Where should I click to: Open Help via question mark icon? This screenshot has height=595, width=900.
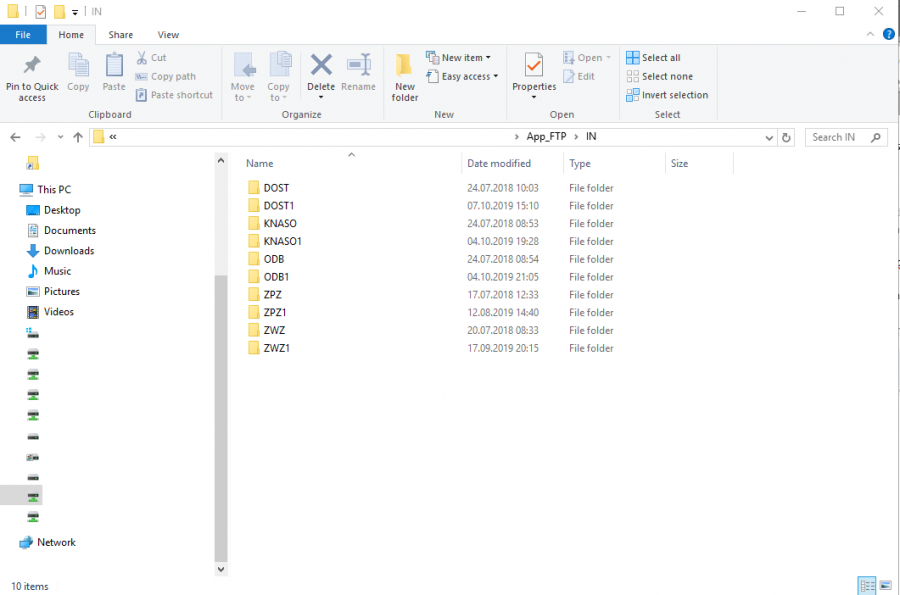pos(889,34)
